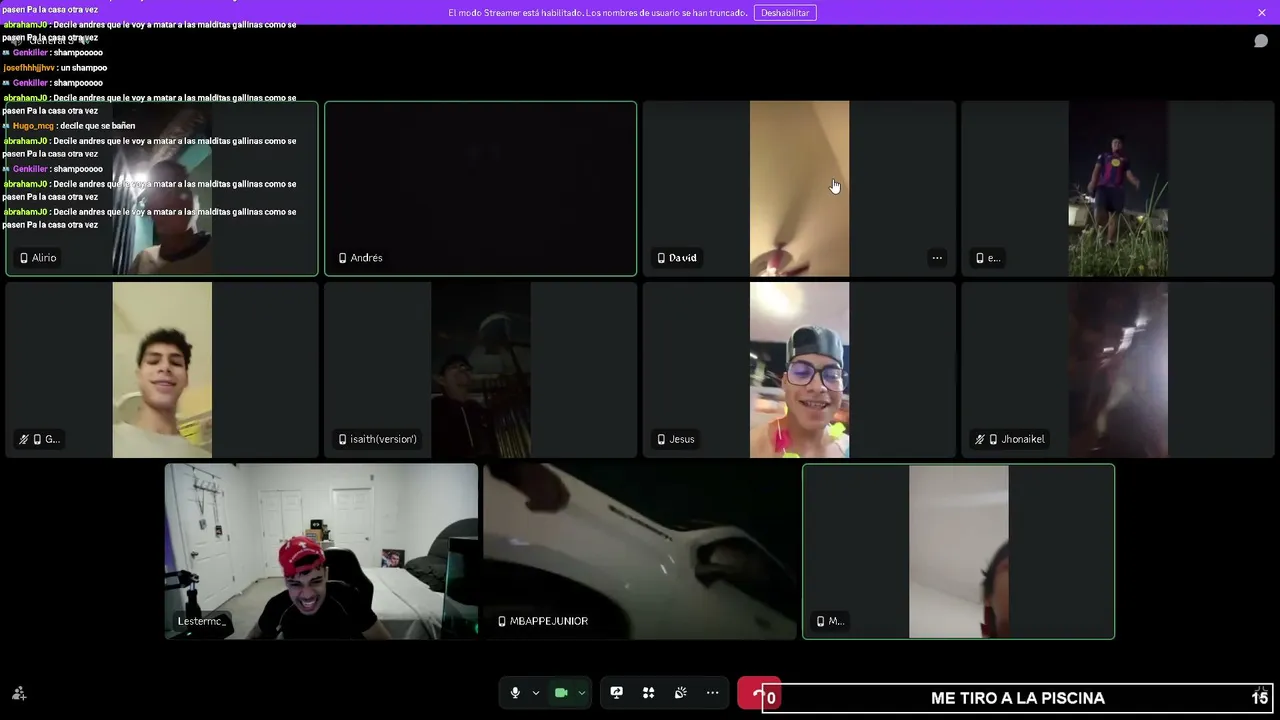Invite people with the add-user icon

tap(19, 693)
